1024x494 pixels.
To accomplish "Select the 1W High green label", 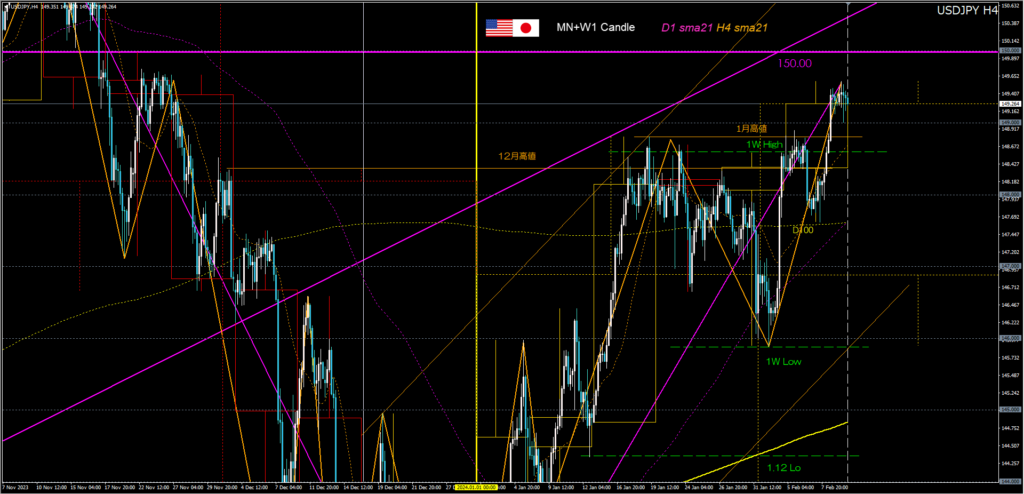I will 764,144.
